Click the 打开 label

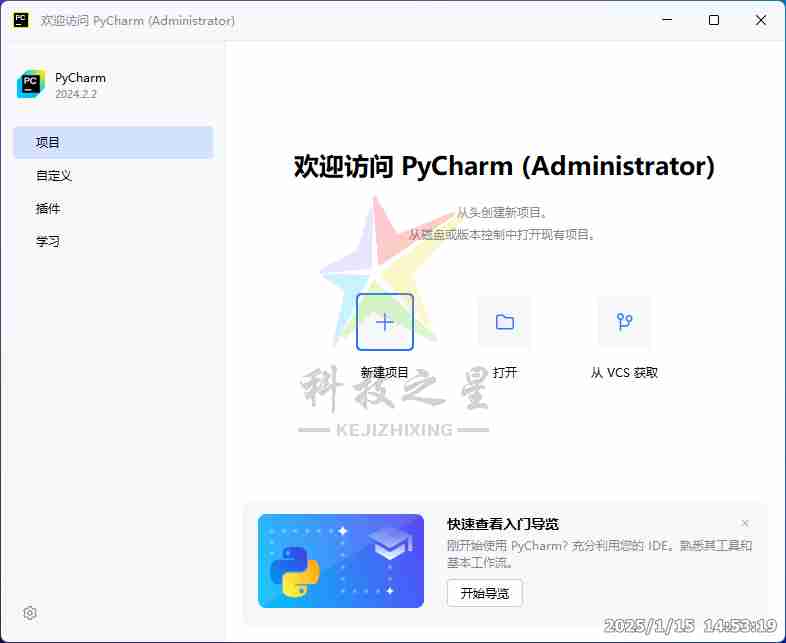point(504,372)
